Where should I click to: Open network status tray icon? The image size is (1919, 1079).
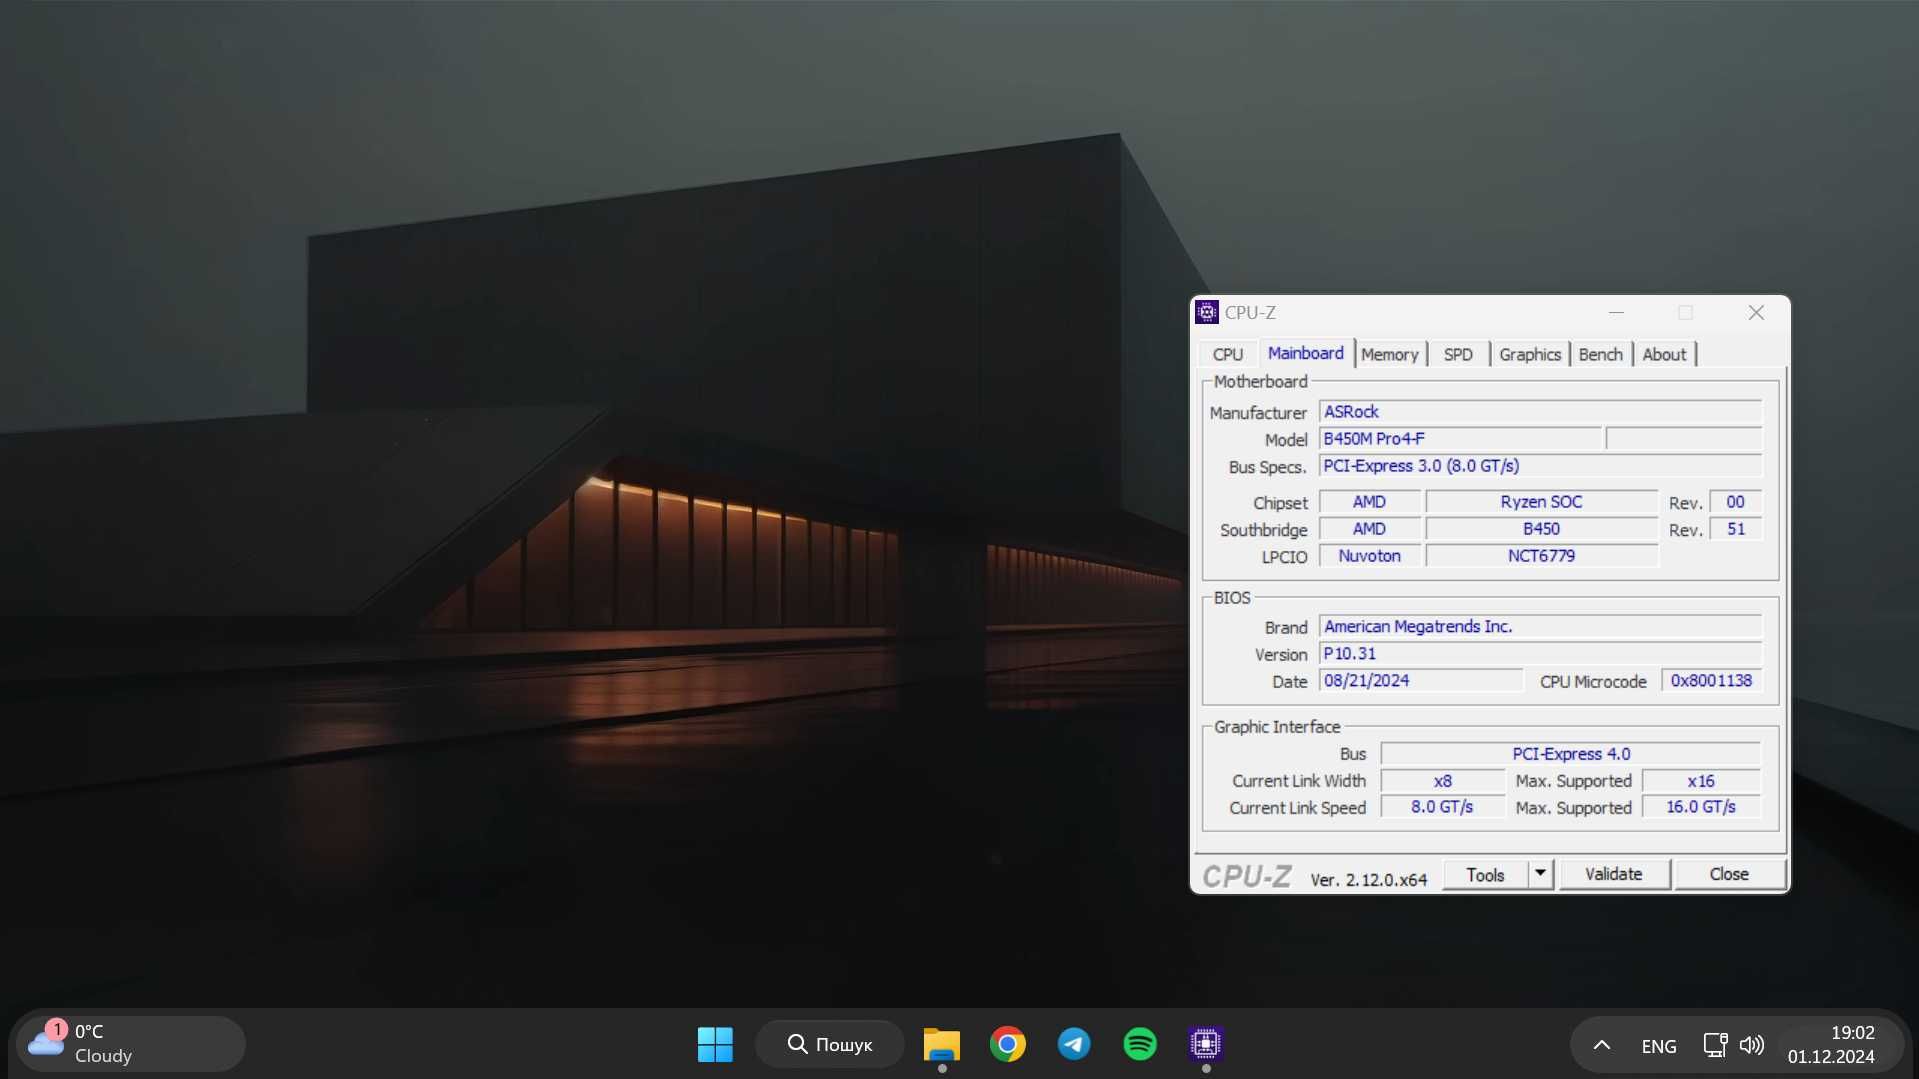[1715, 1045]
